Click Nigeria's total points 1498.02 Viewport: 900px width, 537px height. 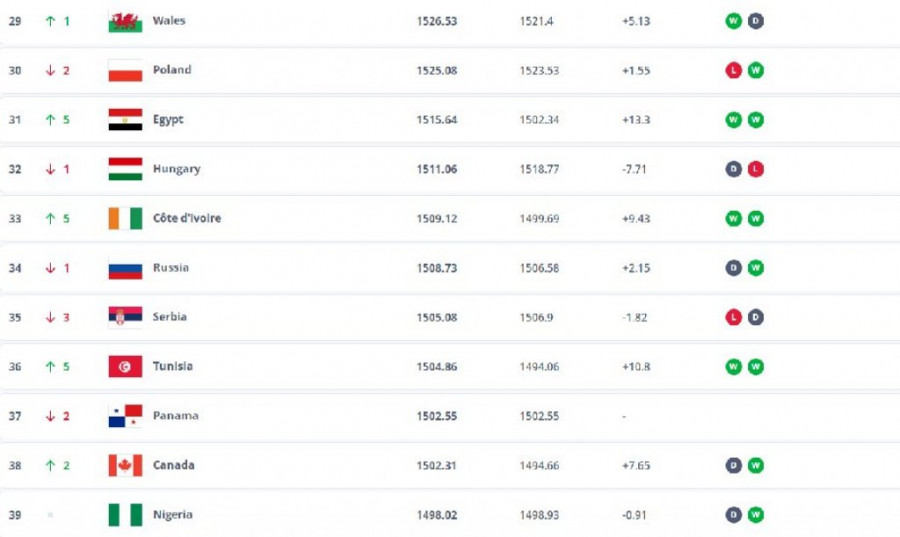(x=437, y=515)
